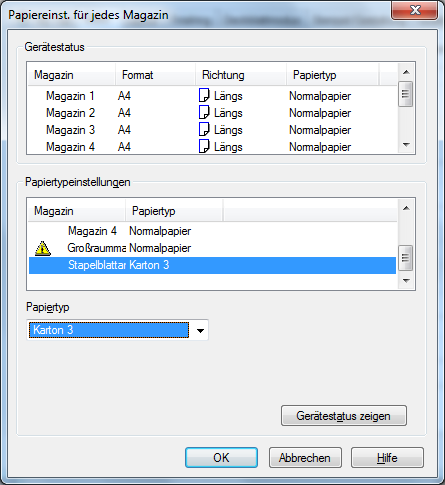Click the Längs orientation icon for Magazin 1
The height and width of the screenshot is (485, 445).
(x=204, y=95)
